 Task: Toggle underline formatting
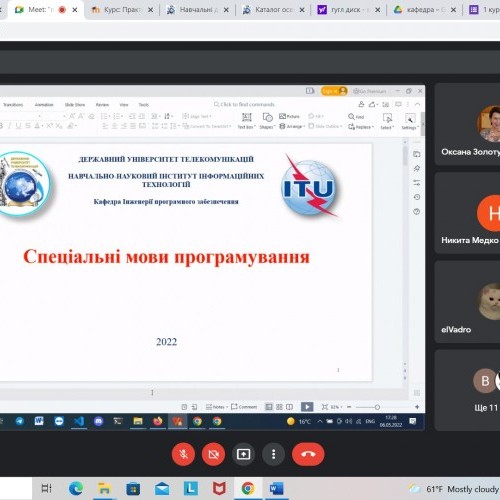point(18,126)
